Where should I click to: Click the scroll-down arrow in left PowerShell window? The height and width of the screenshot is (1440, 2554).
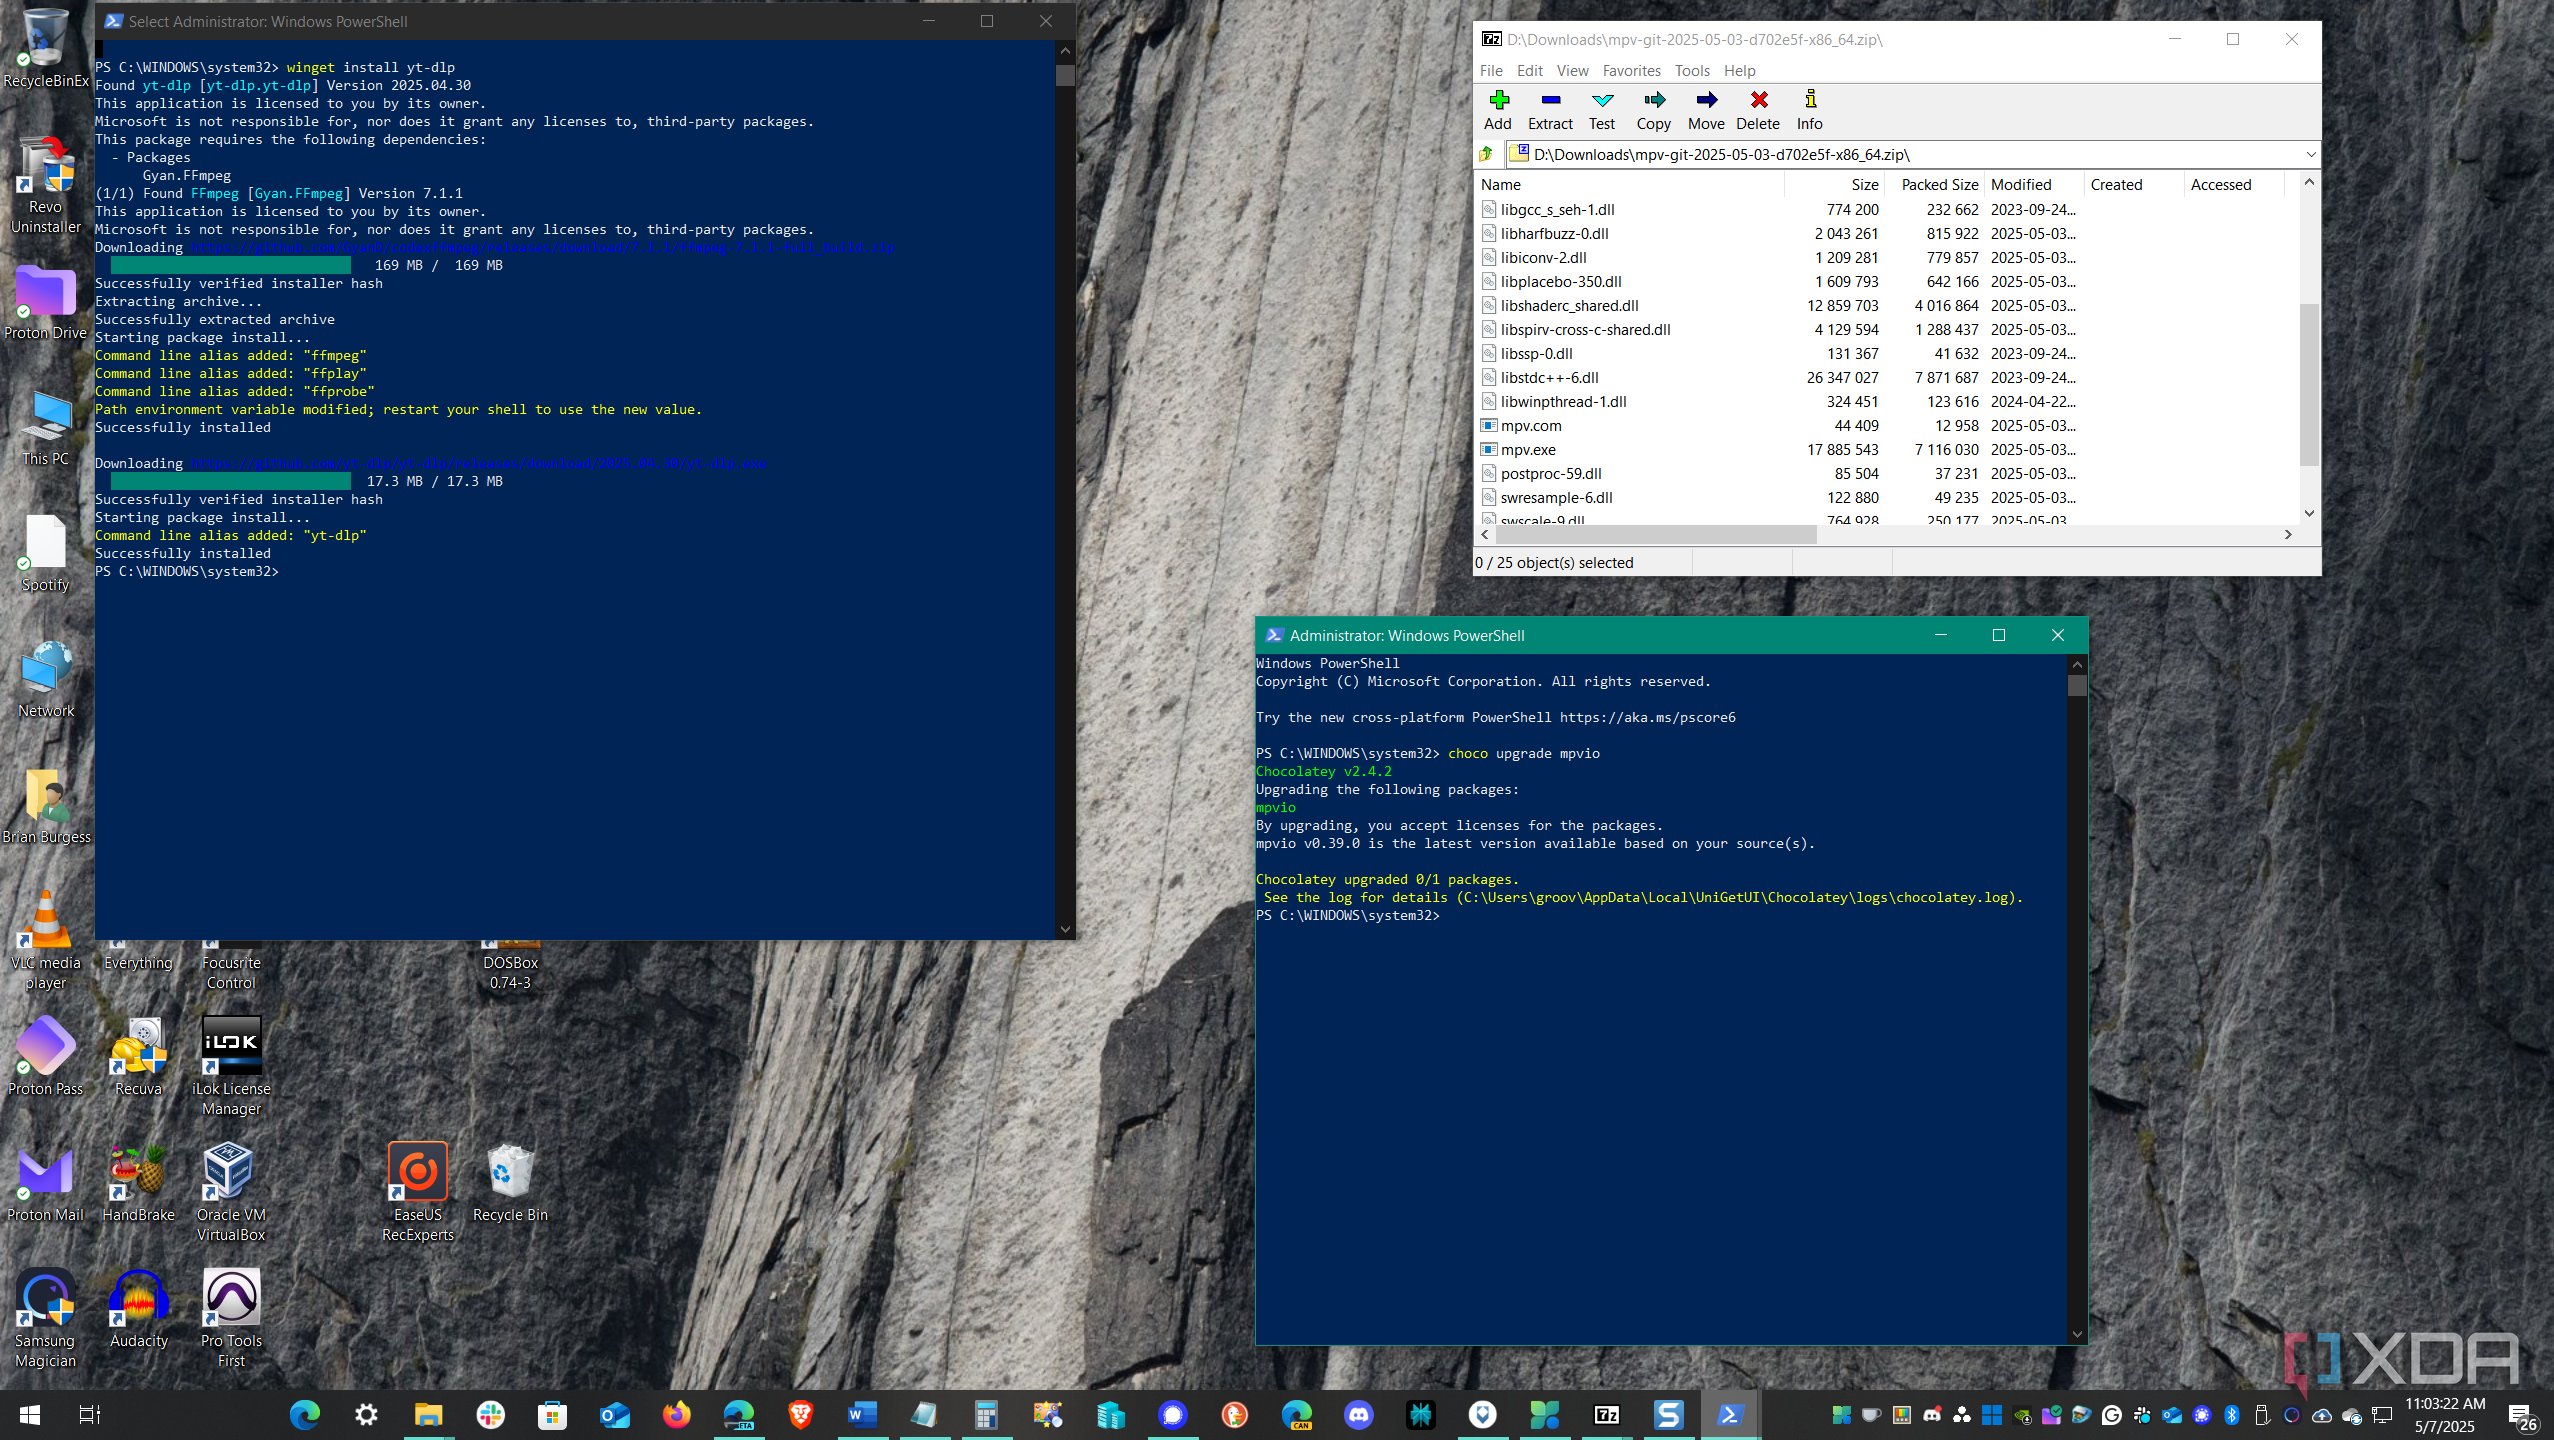pos(1065,929)
